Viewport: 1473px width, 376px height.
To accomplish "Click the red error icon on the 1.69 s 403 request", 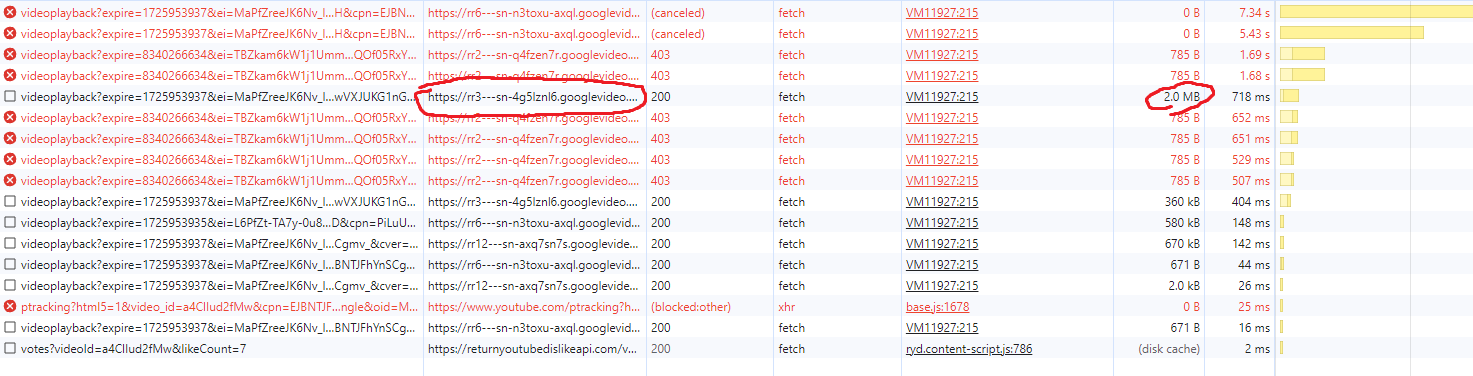I will click(10, 55).
